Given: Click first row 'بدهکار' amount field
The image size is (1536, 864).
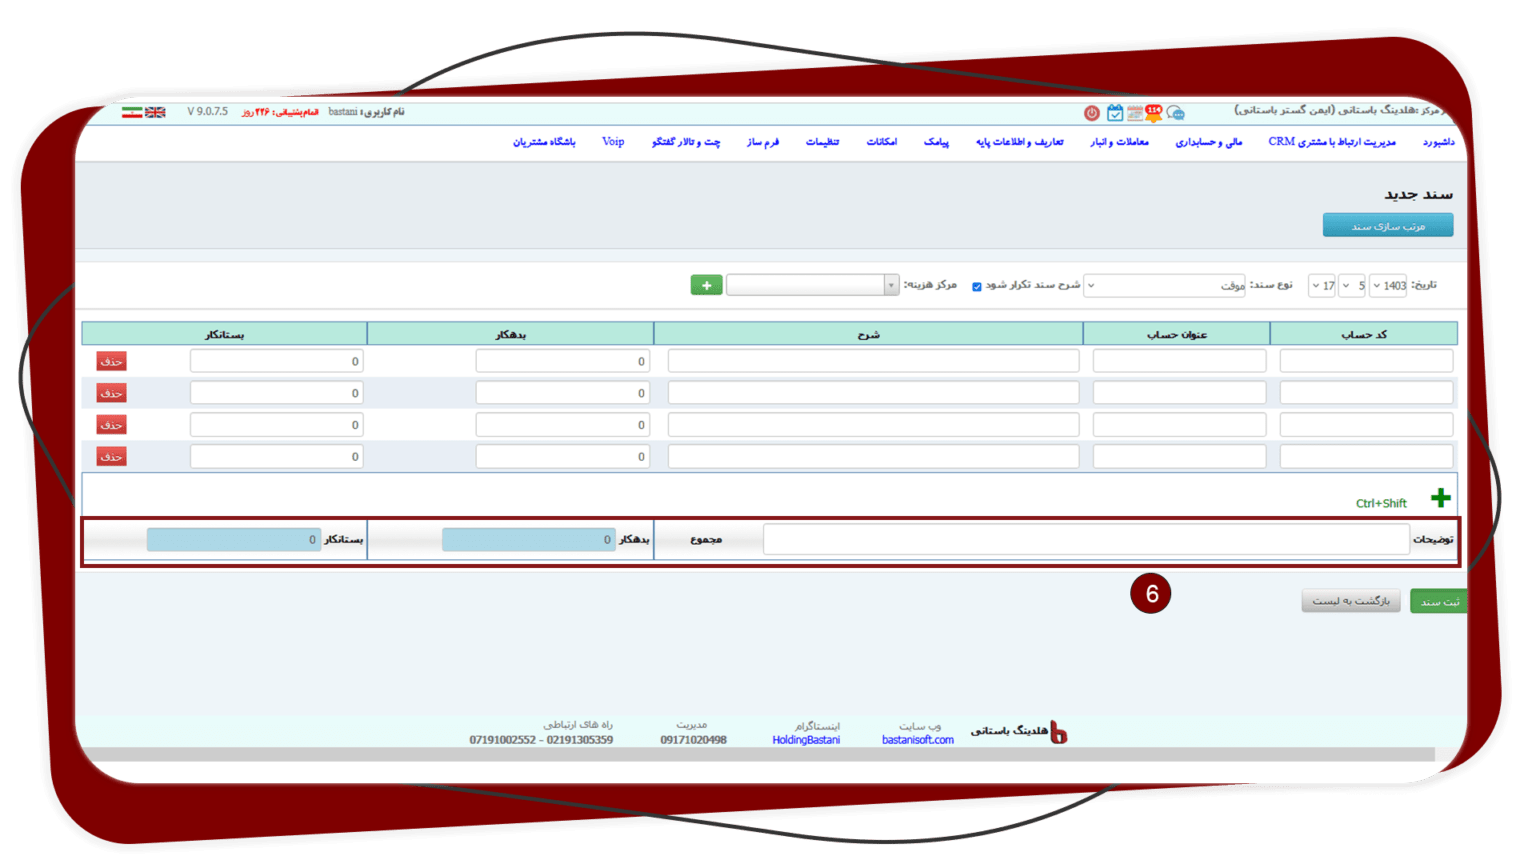Looking at the screenshot, I should tap(562, 361).
